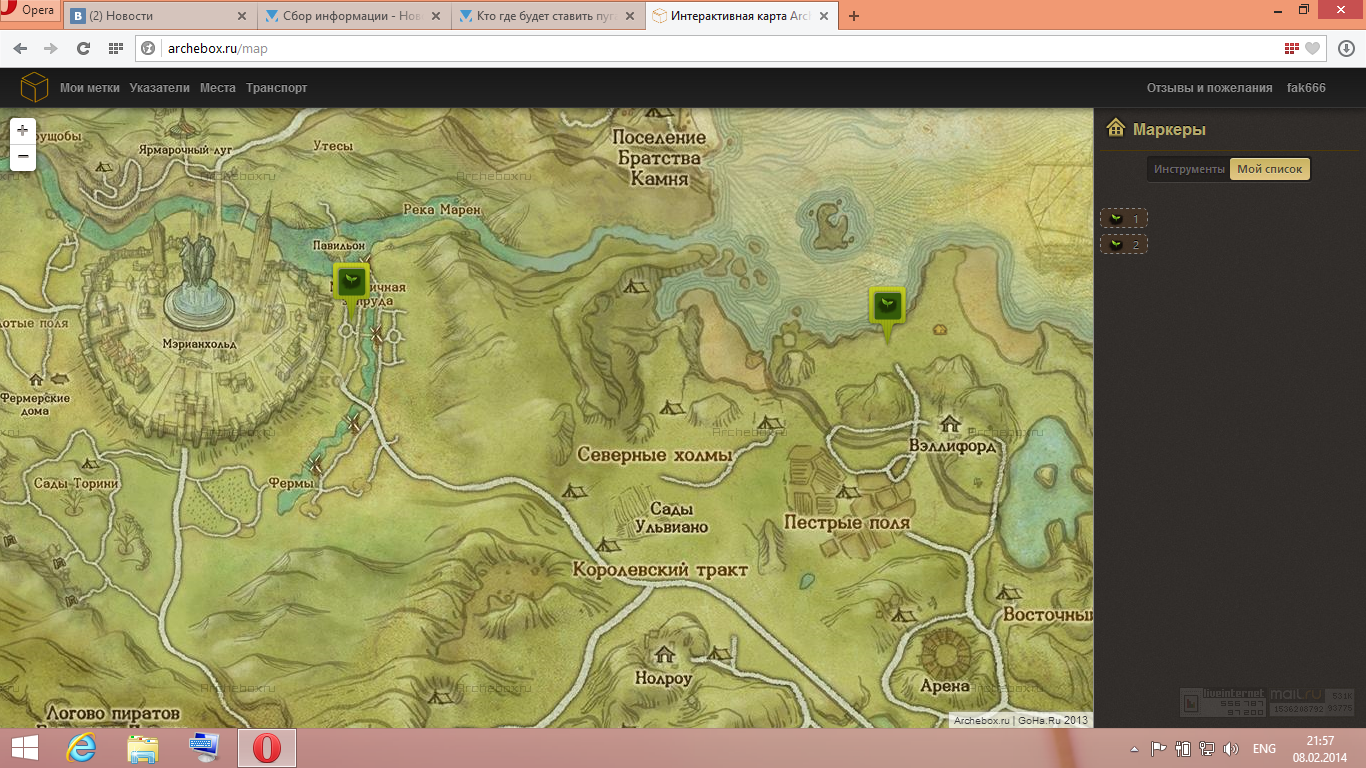This screenshot has width=1366, height=768.
Task: Open Отзывы и пожелания link
Action: pos(1209,88)
